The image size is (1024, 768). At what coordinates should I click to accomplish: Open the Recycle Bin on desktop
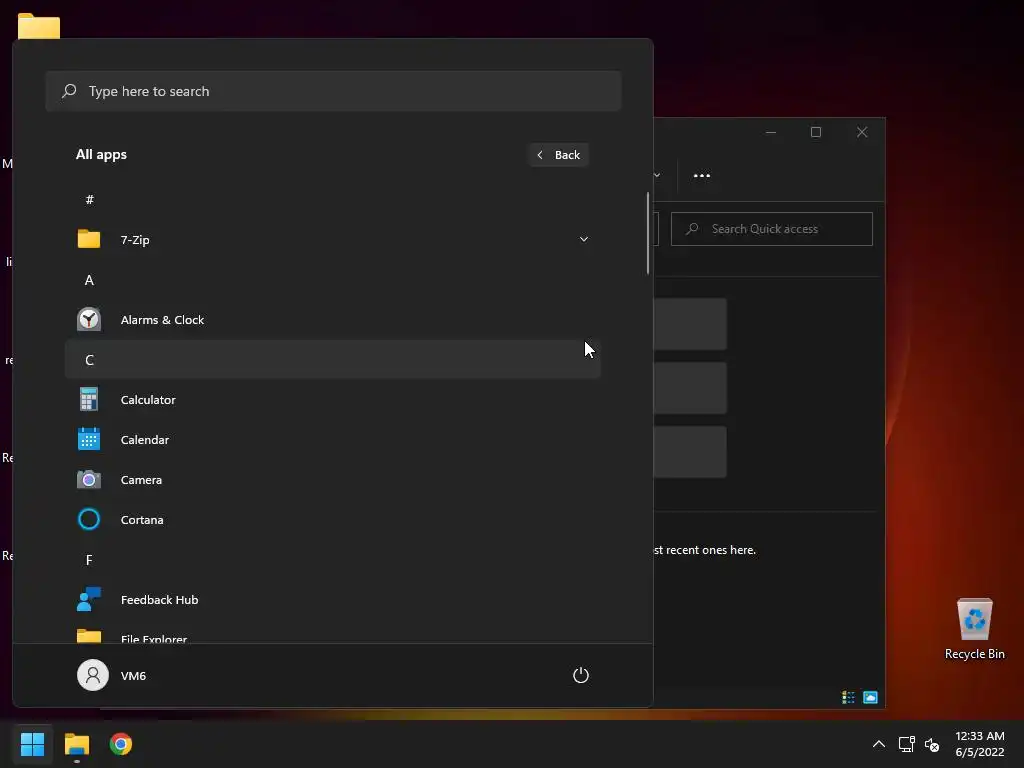coord(974,629)
